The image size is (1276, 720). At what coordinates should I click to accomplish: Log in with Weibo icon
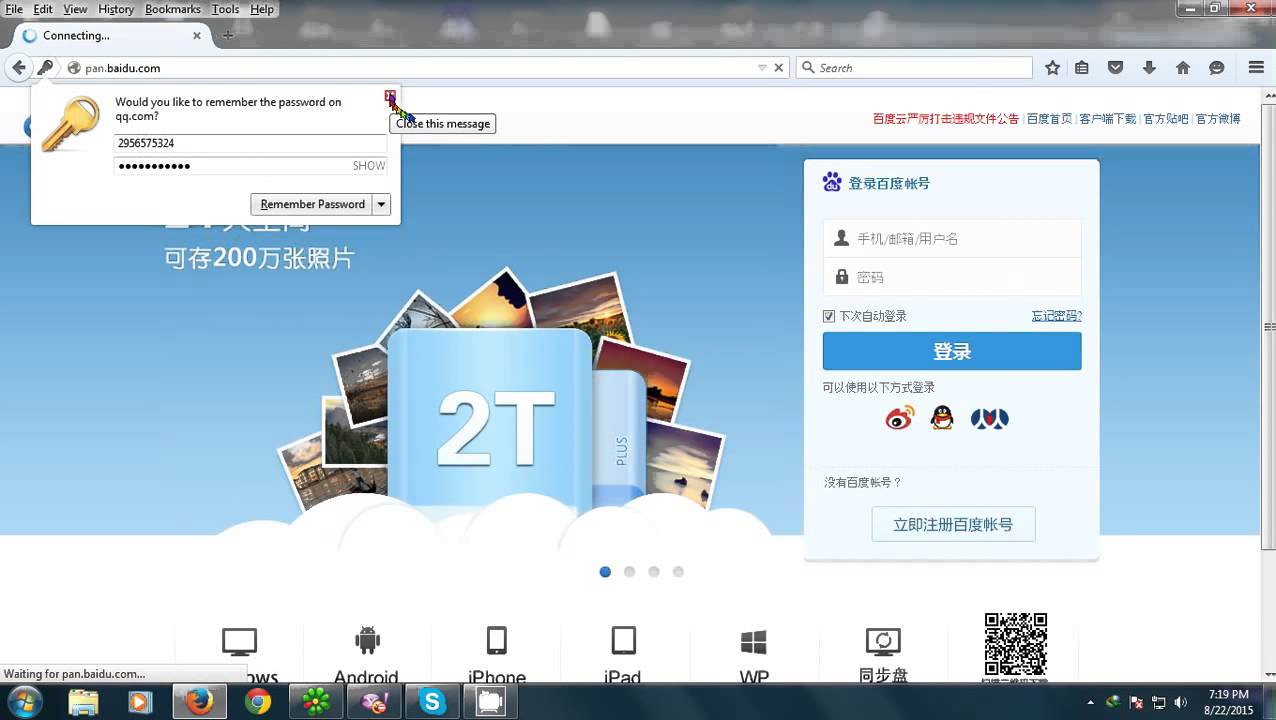click(x=900, y=418)
